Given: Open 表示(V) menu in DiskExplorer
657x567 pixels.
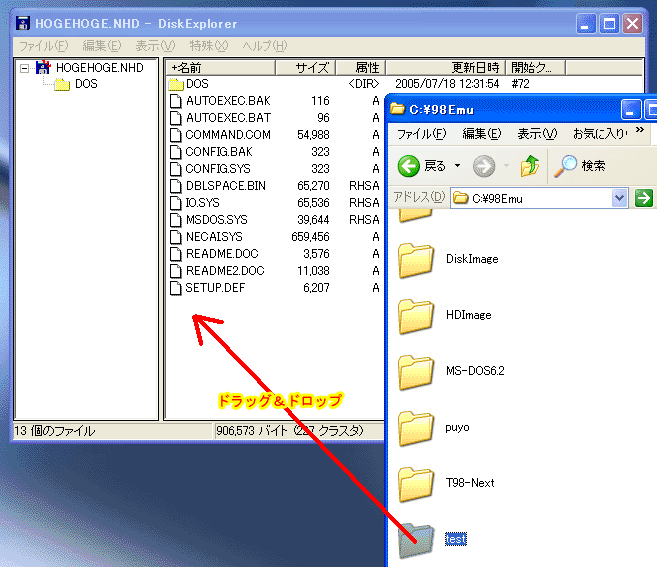Looking at the screenshot, I should coord(155,46).
